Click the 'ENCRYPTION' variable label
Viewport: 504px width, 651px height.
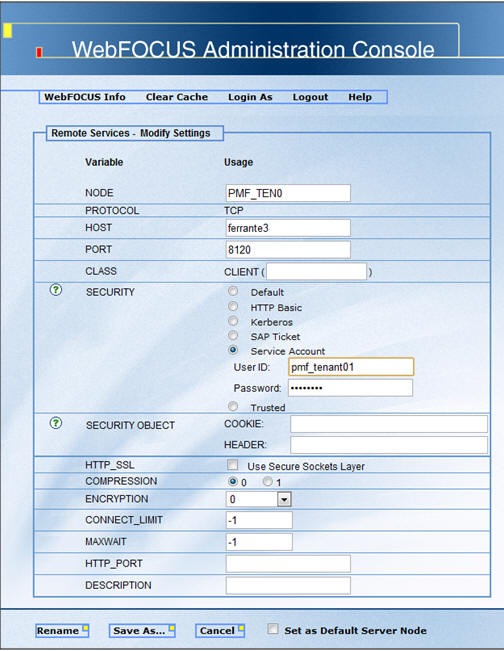pos(117,499)
